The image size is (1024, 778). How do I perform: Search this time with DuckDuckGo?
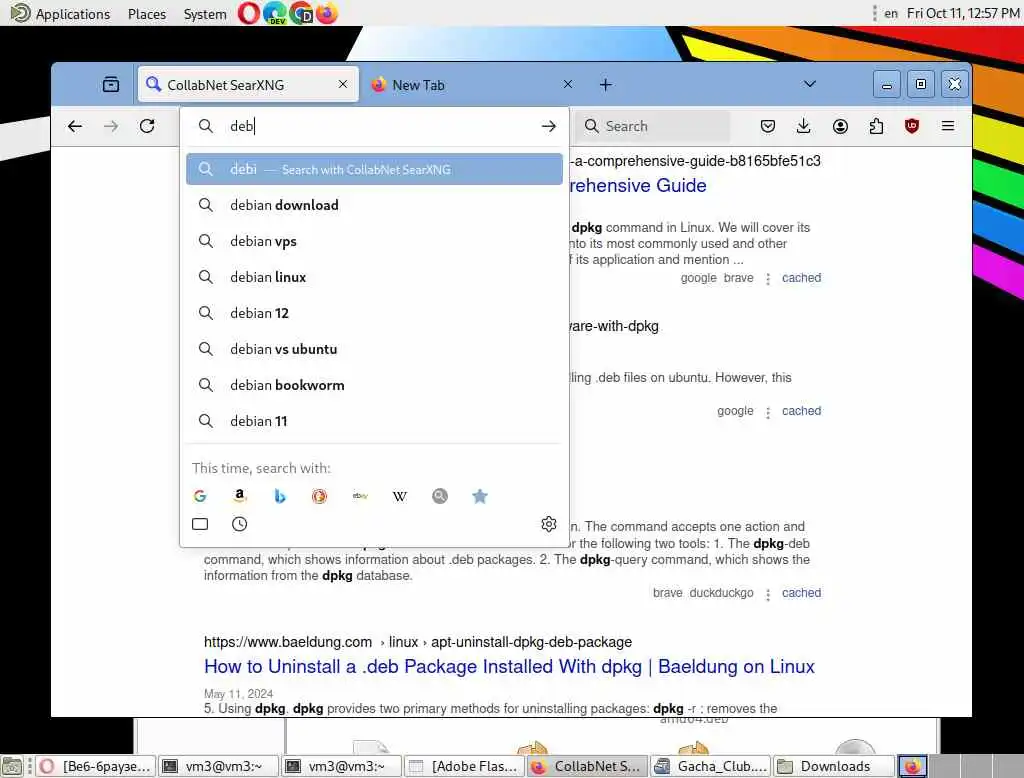[319, 496]
